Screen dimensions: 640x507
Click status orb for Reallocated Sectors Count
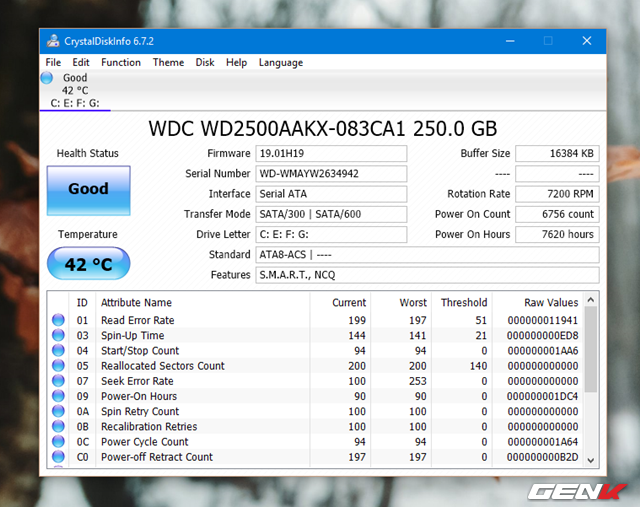click(x=58, y=365)
